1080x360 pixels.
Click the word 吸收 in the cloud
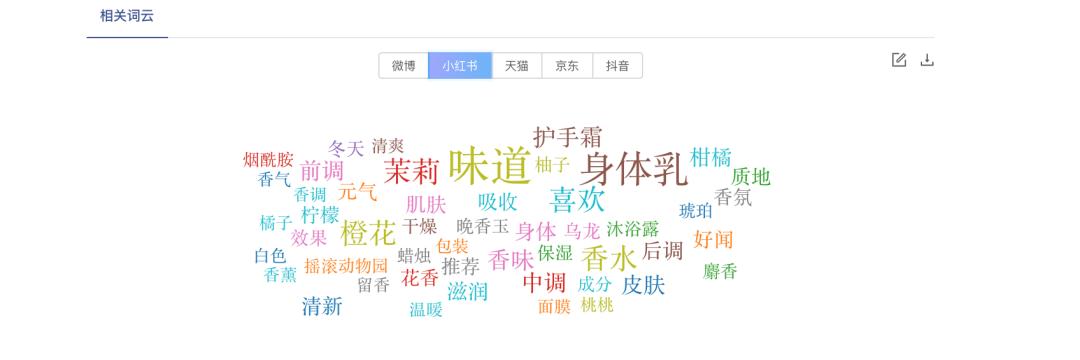coord(497,202)
